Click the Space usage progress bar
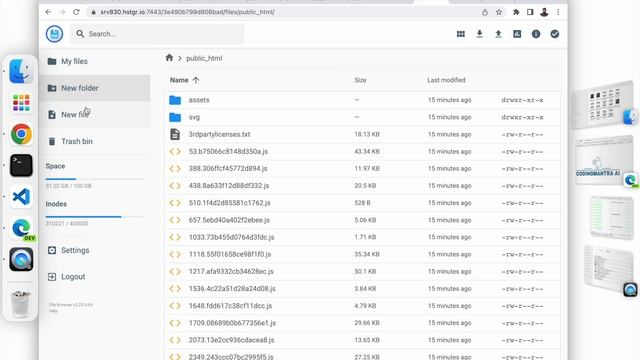Viewport: 640px width, 360px height. coord(94,179)
